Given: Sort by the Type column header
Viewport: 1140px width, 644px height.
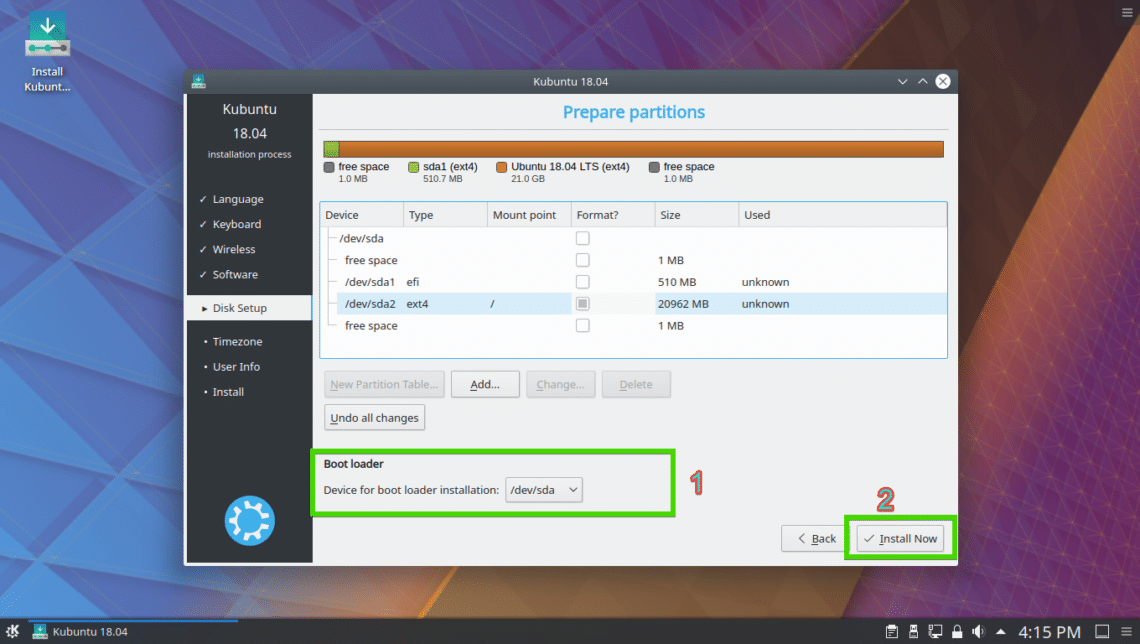Looking at the screenshot, I should pyautogui.click(x=445, y=215).
